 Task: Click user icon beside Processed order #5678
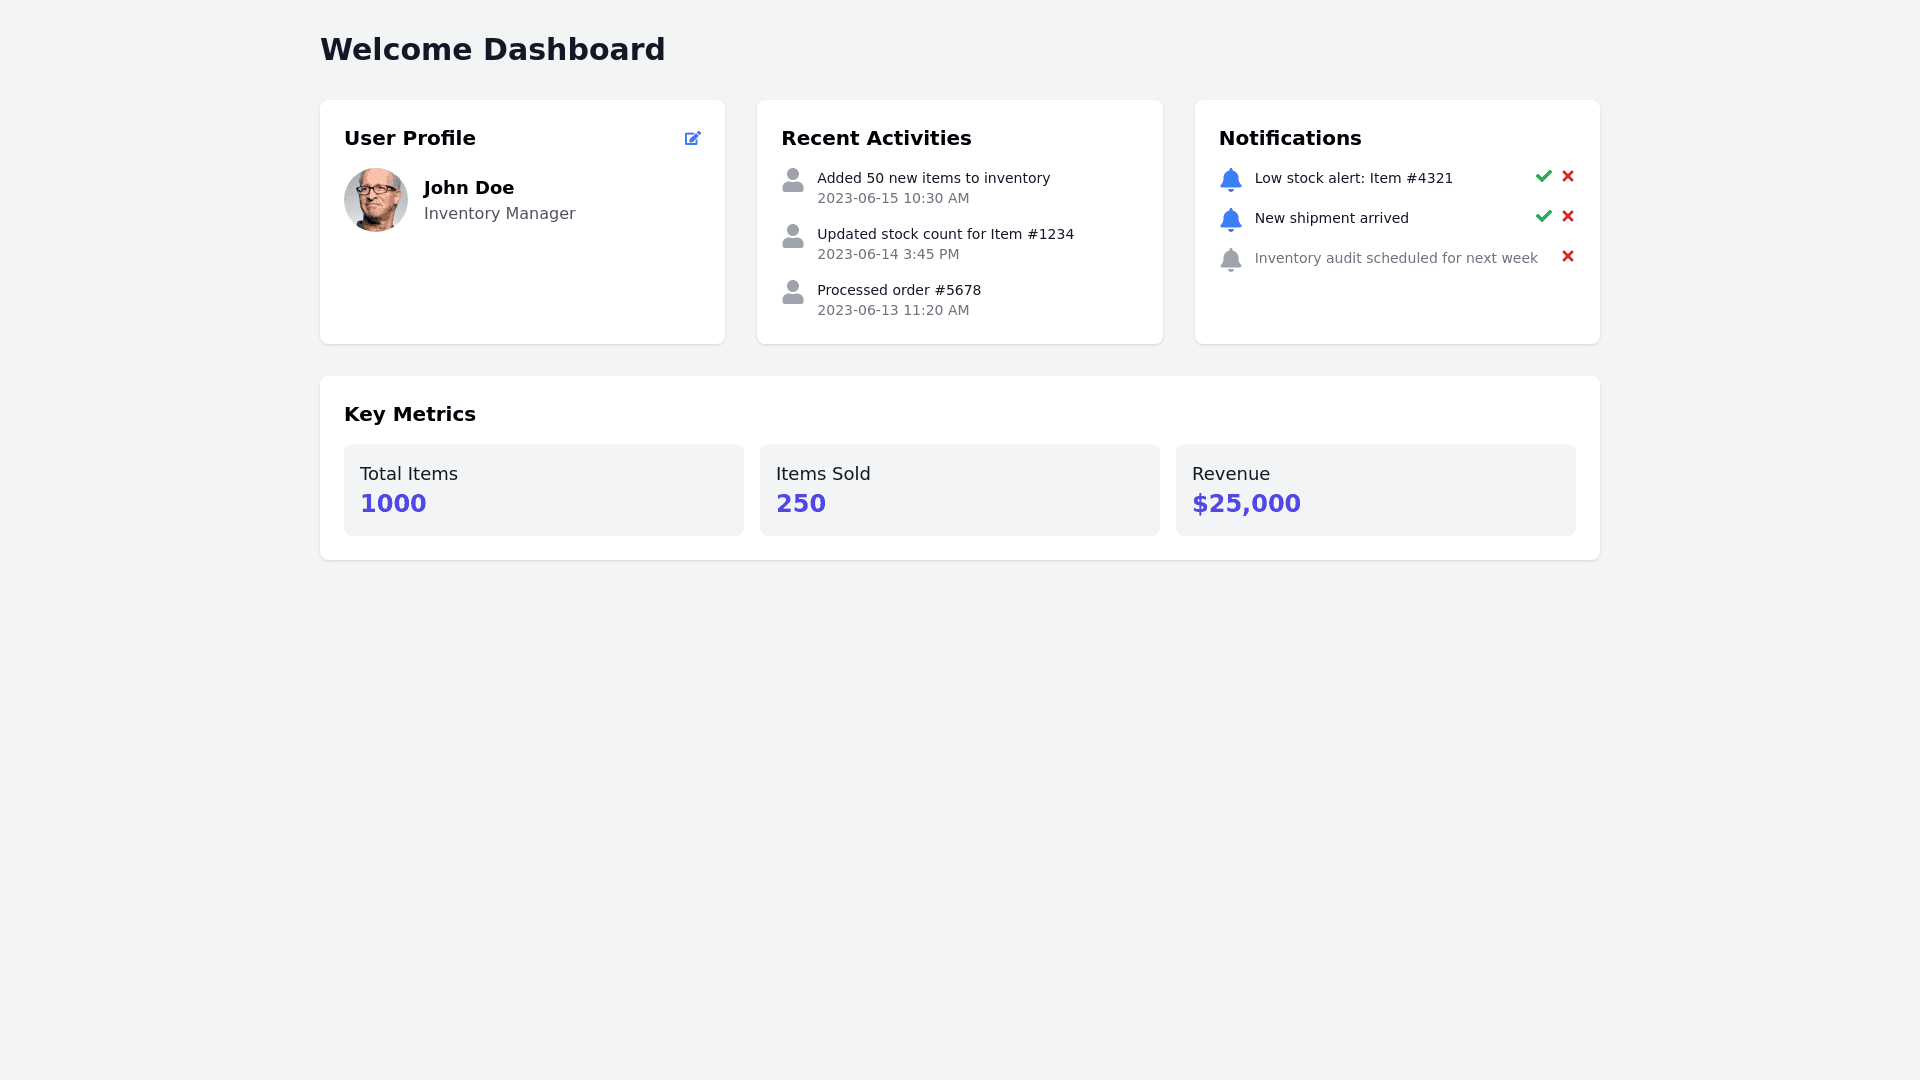792,292
